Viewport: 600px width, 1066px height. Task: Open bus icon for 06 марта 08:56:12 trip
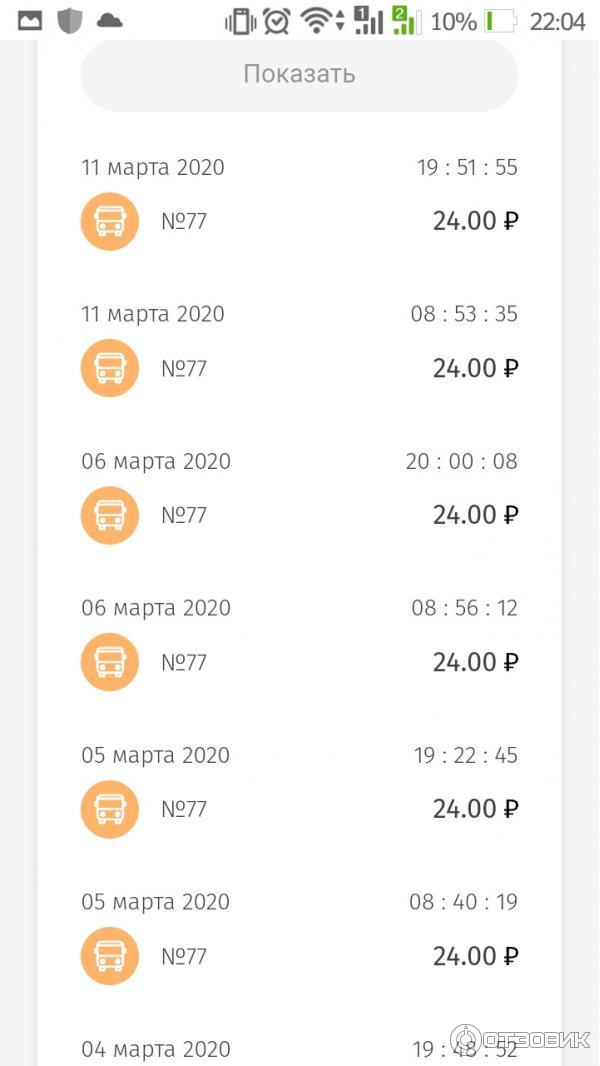pyautogui.click(x=110, y=662)
